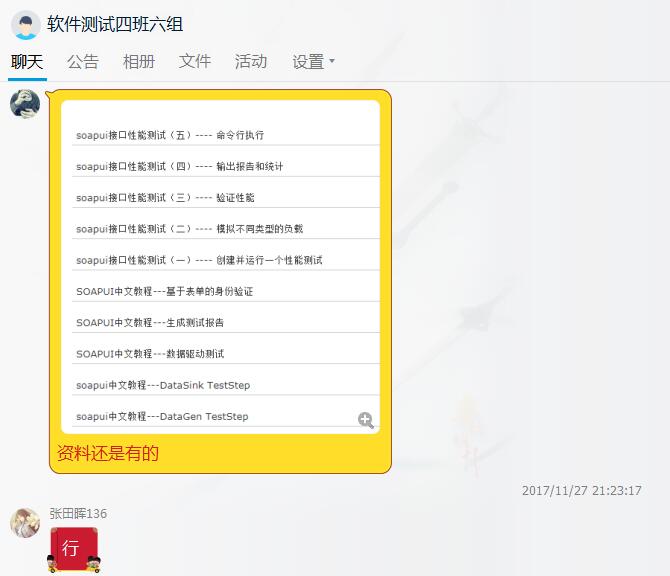Click the sender name 张田晖136
This screenshot has width=670, height=576.
coord(78,513)
